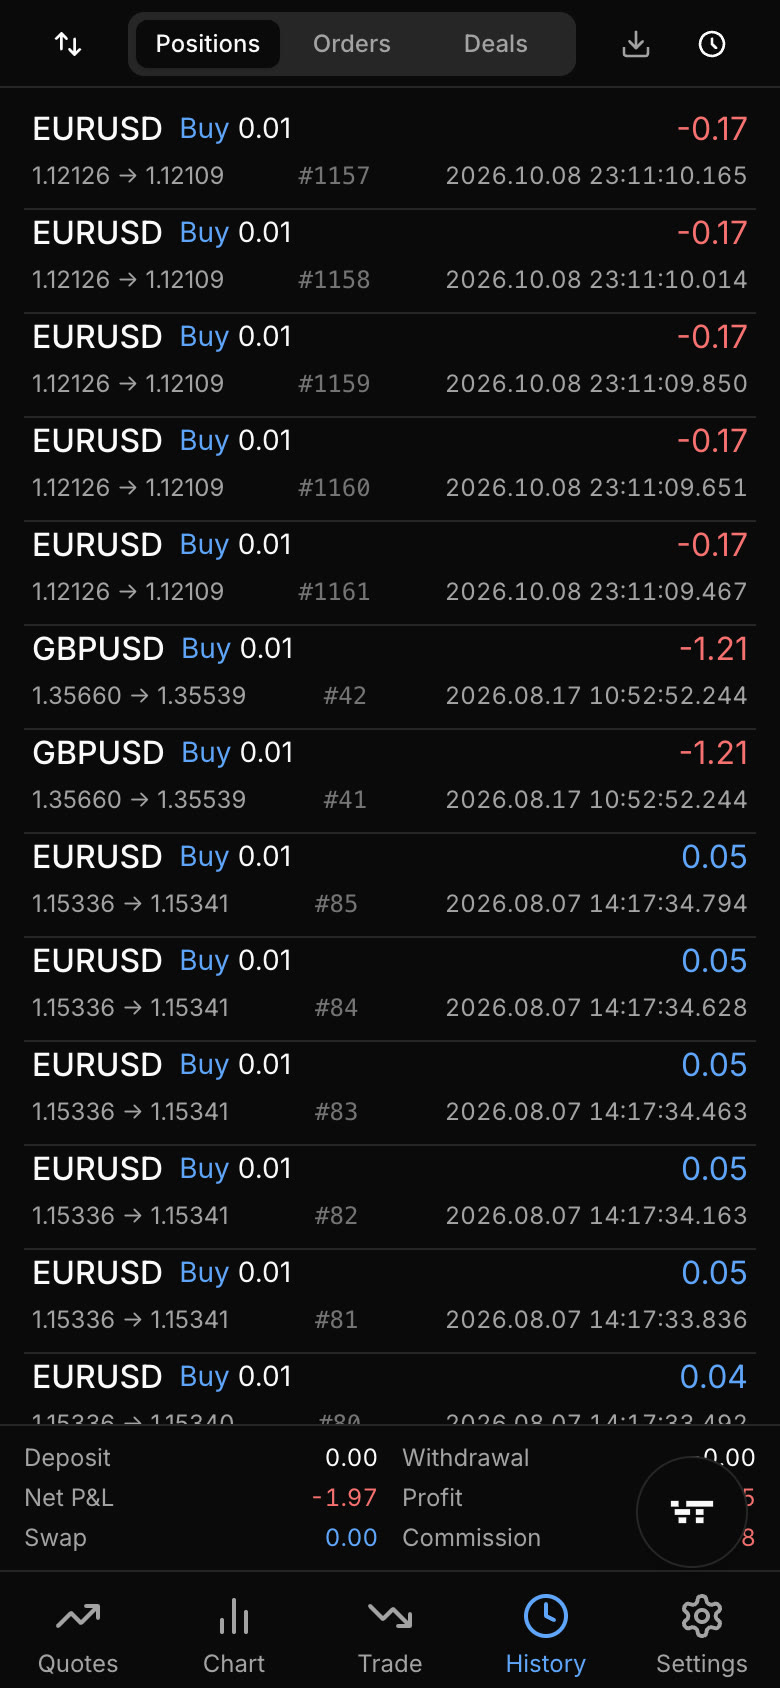Tap EURUSD position #1159

pyautogui.click(x=390, y=360)
